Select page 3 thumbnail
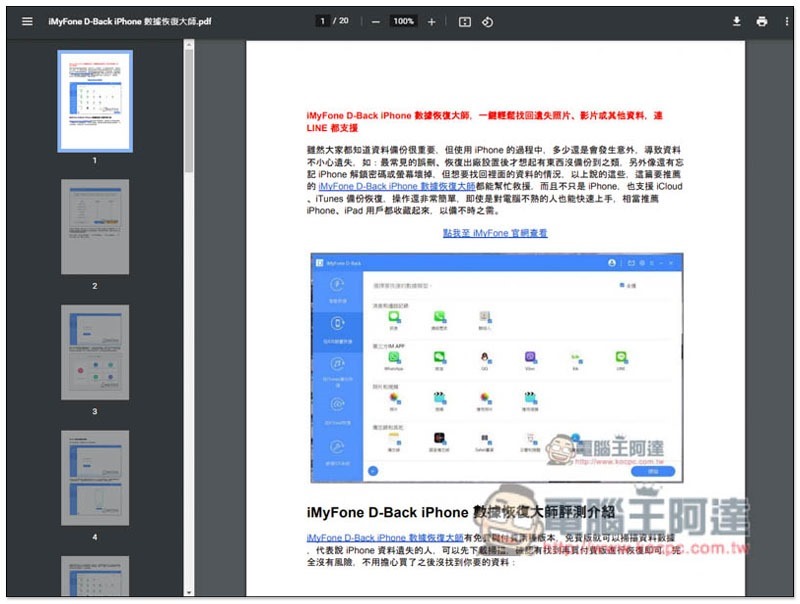The width and height of the screenshot is (800, 604). pyautogui.click(x=95, y=352)
